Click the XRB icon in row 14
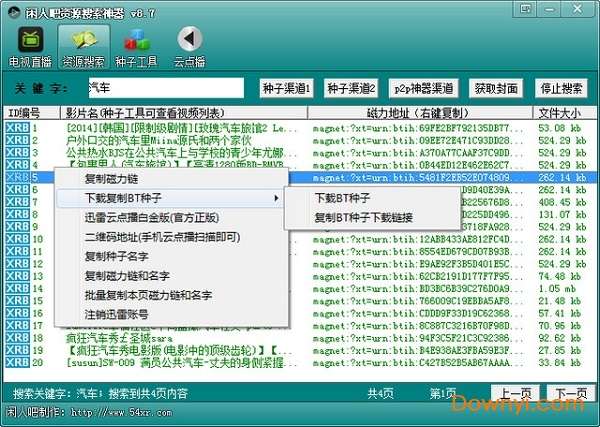The height and width of the screenshot is (427, 600). pyautogui.click(x=17, y=288)
